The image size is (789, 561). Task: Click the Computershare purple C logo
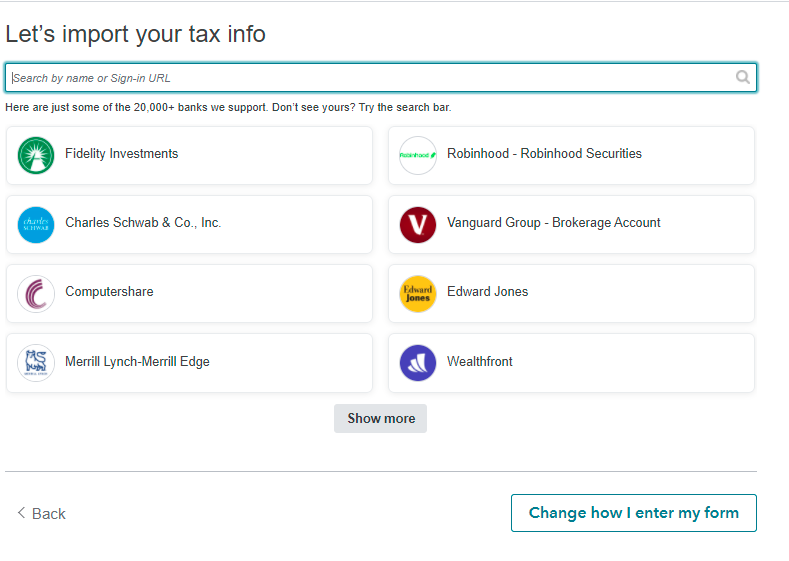click(36, 294)
